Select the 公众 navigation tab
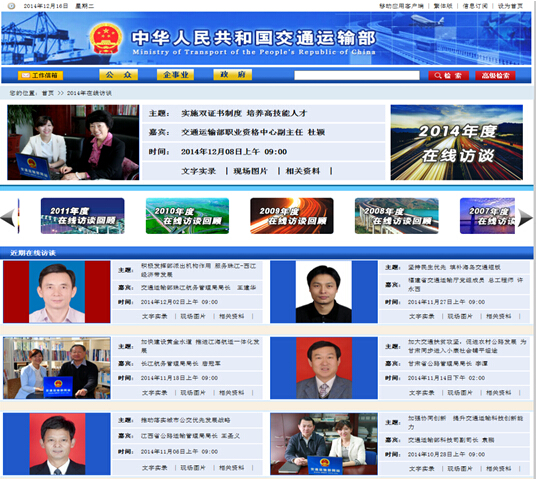The image size is (536, 479). (118, 75)
